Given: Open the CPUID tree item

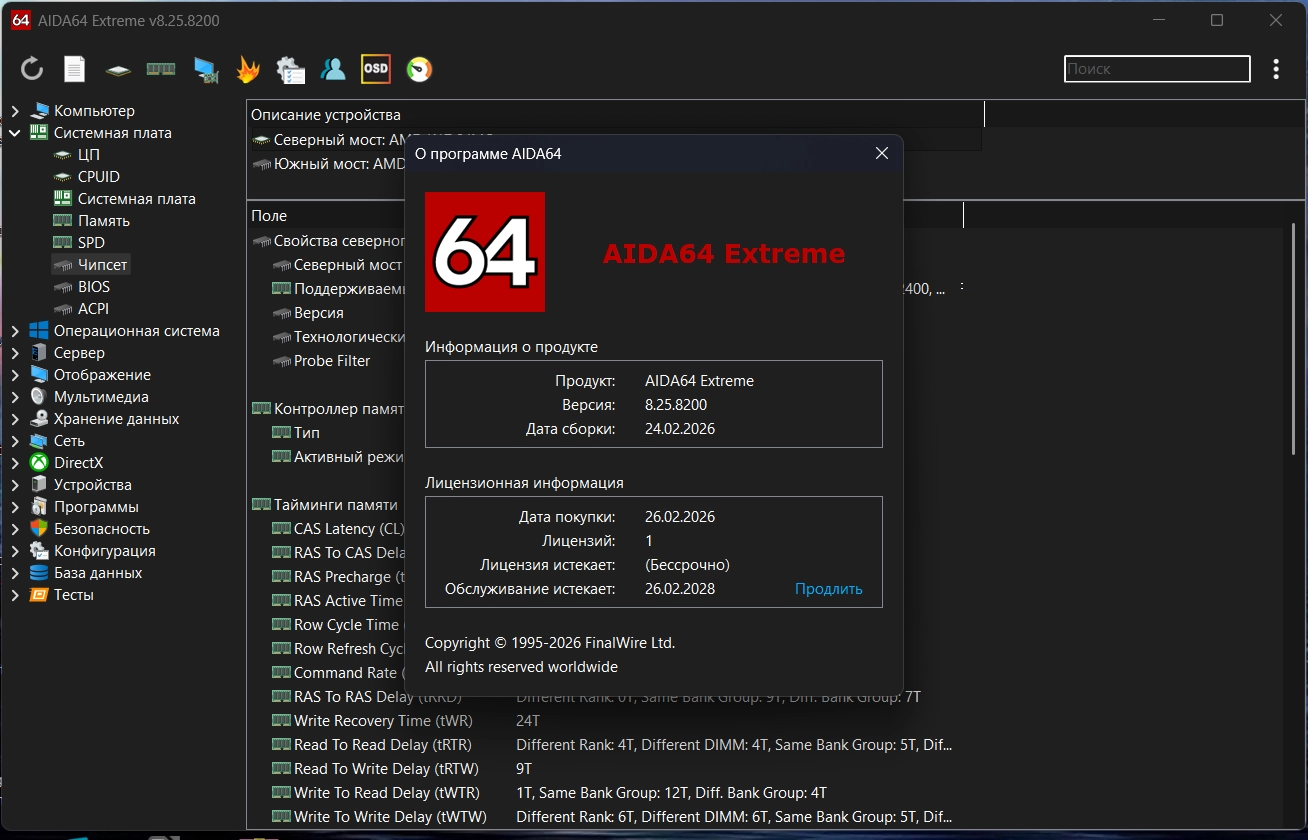Looking at the screenshot, I should tap(98, 177).
